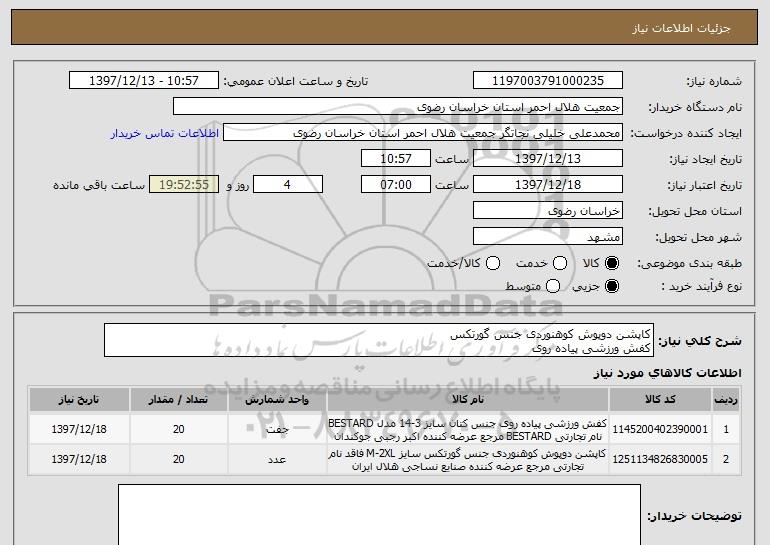
Task: Click the general need description text box
Action: click(x=379, y=340)
